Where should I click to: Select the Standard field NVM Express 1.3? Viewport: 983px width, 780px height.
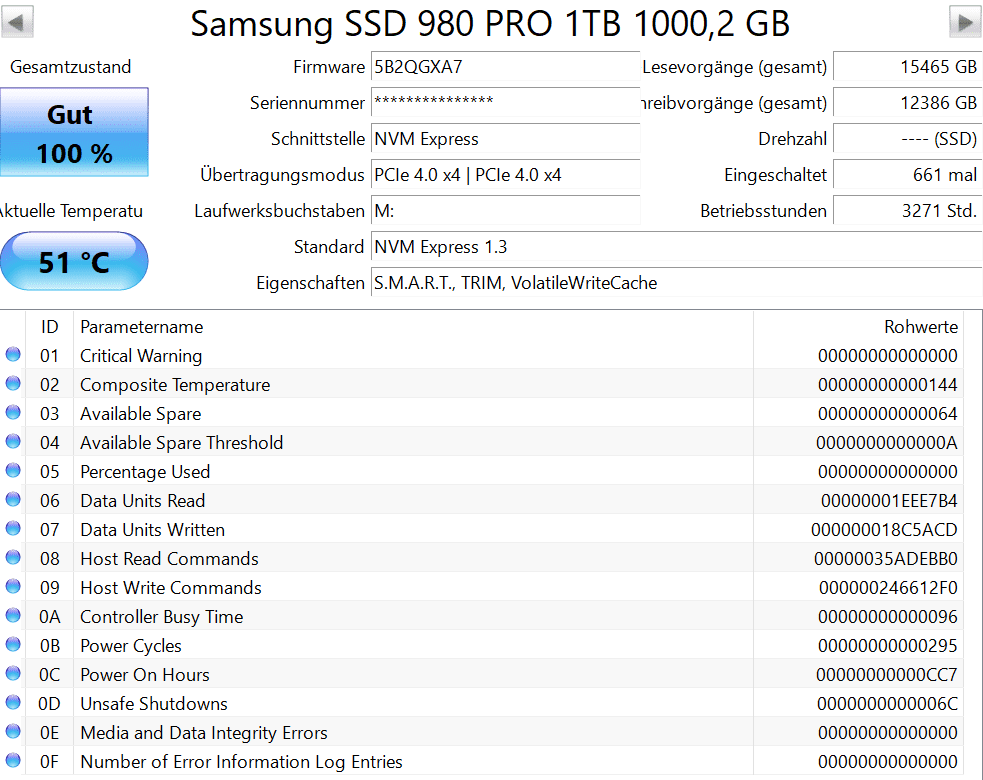(676, 246)
